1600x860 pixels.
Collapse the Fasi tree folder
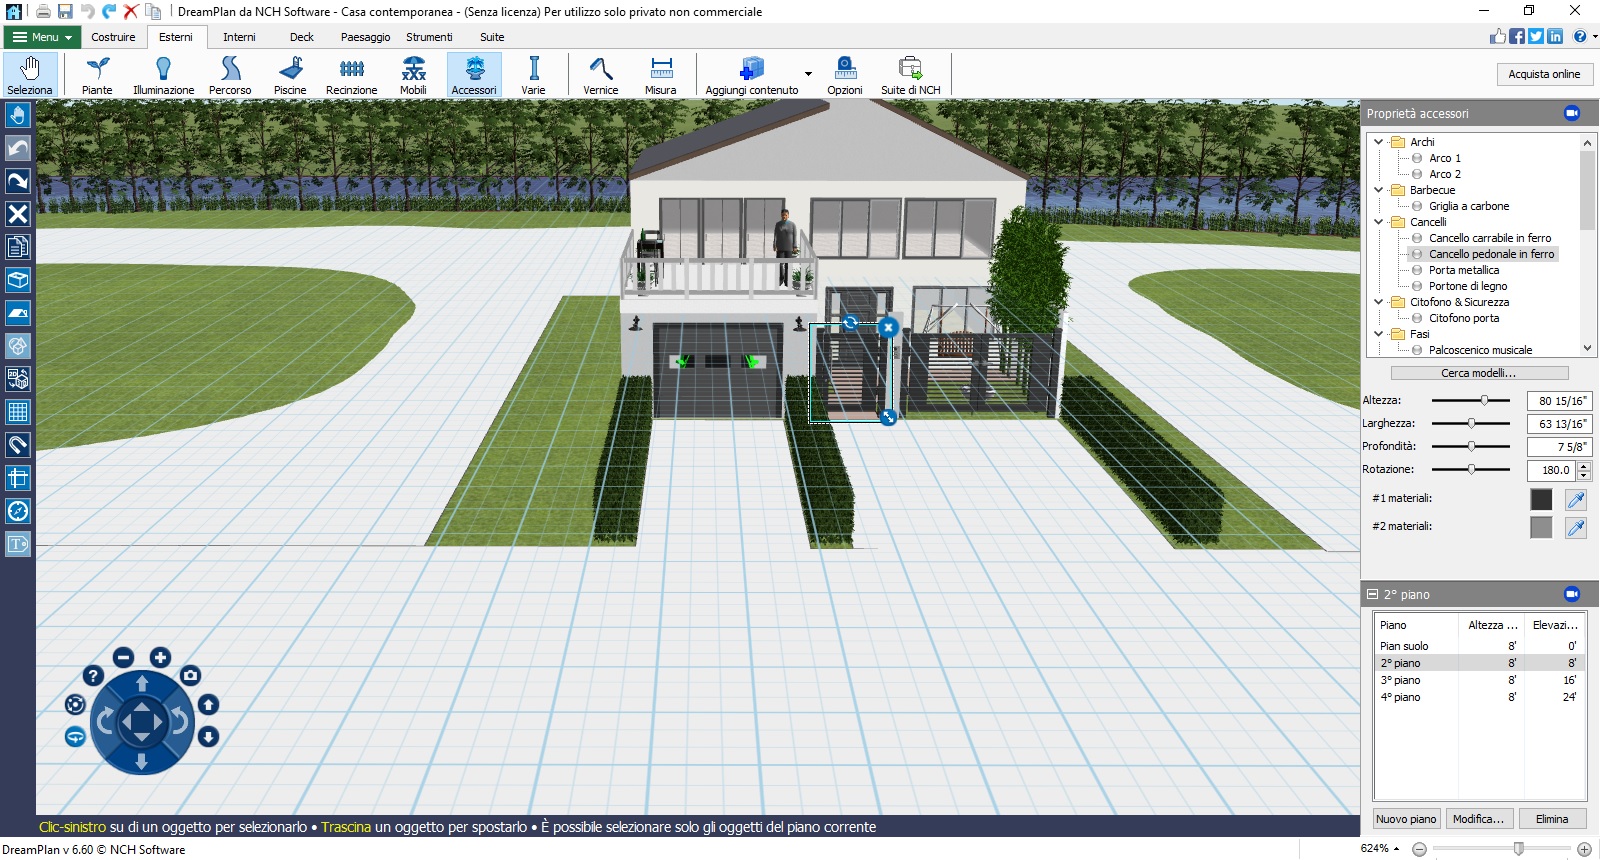pos(1379,334)
